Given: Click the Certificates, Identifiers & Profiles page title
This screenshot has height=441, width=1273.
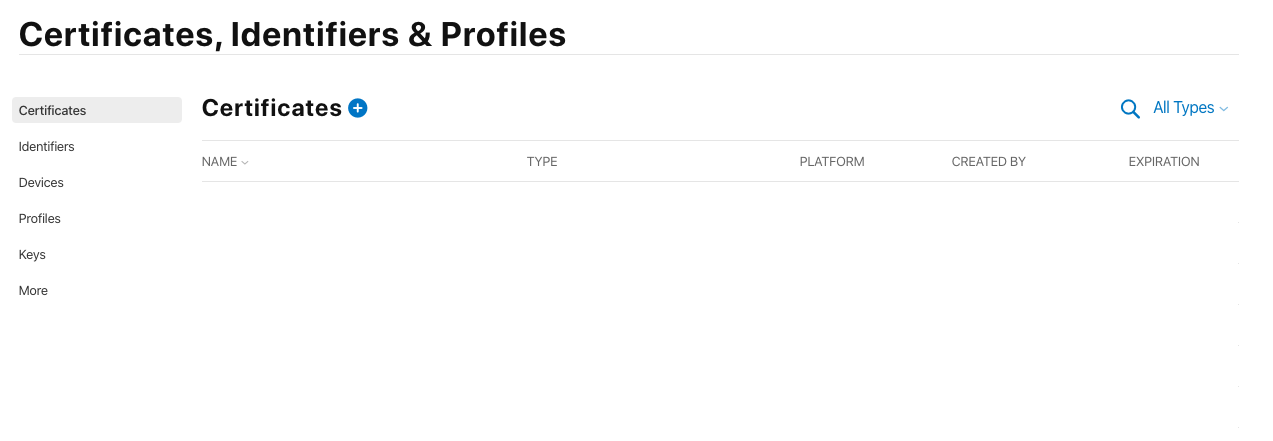Looking at the screenshot, I should click(x=292, y=34).
